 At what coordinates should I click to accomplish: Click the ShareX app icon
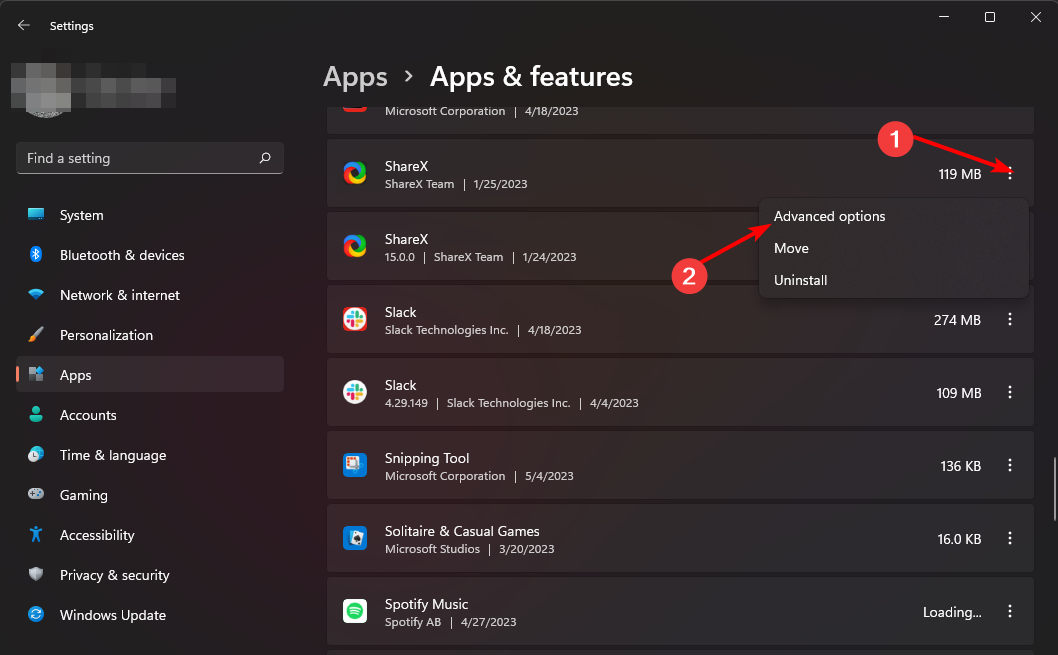point(355,173)
